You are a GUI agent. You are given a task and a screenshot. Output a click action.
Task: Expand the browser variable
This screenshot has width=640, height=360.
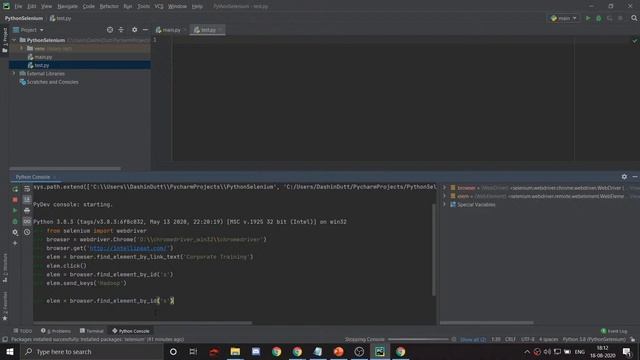tap(444, 188)
